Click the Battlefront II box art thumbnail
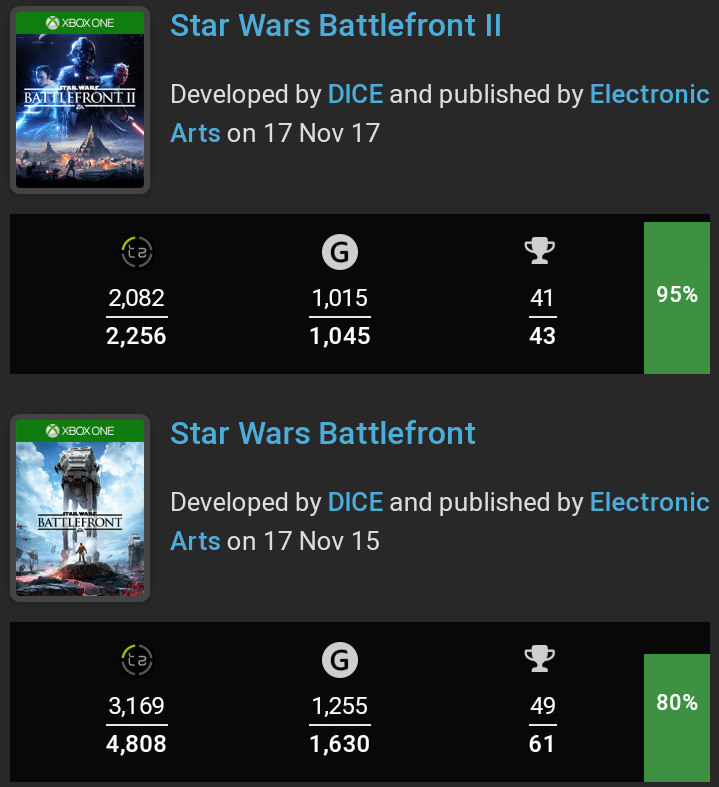719x787 pixels. tap(80, 99)
